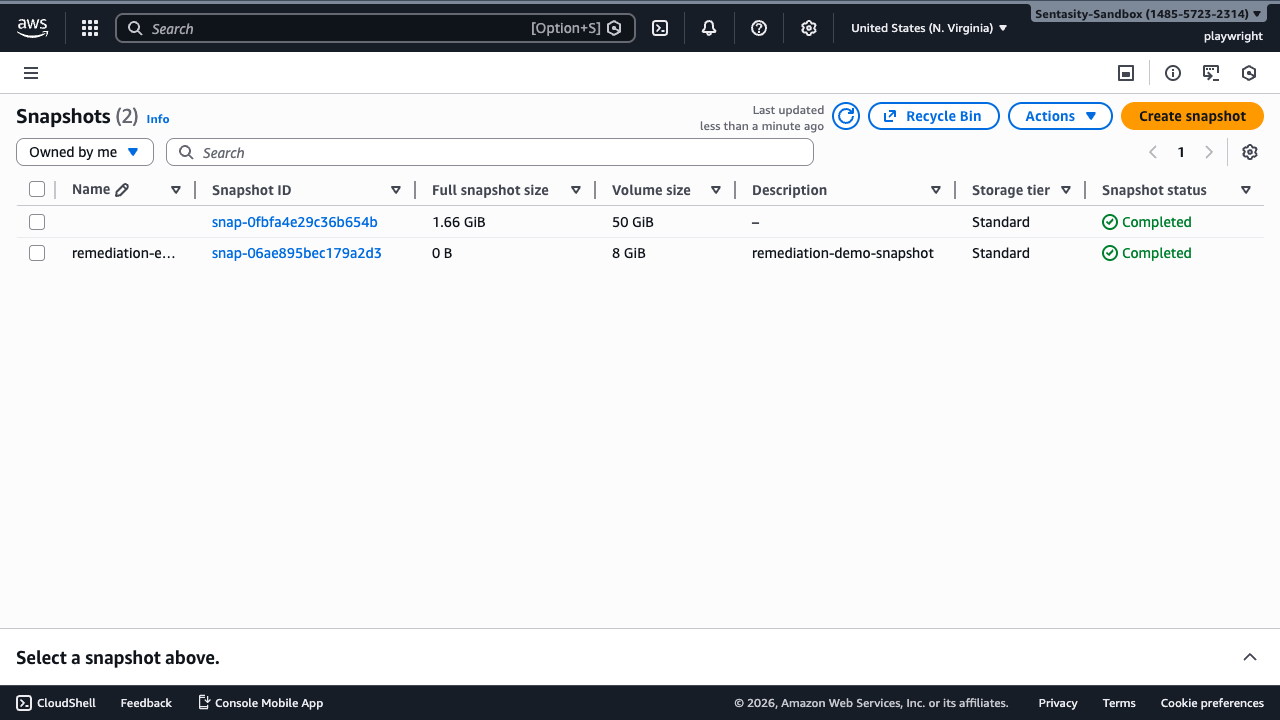Screen dimensions: 1280x720
Task: Open the hamburger navigation menu
Action: click(x=31, y=73)
